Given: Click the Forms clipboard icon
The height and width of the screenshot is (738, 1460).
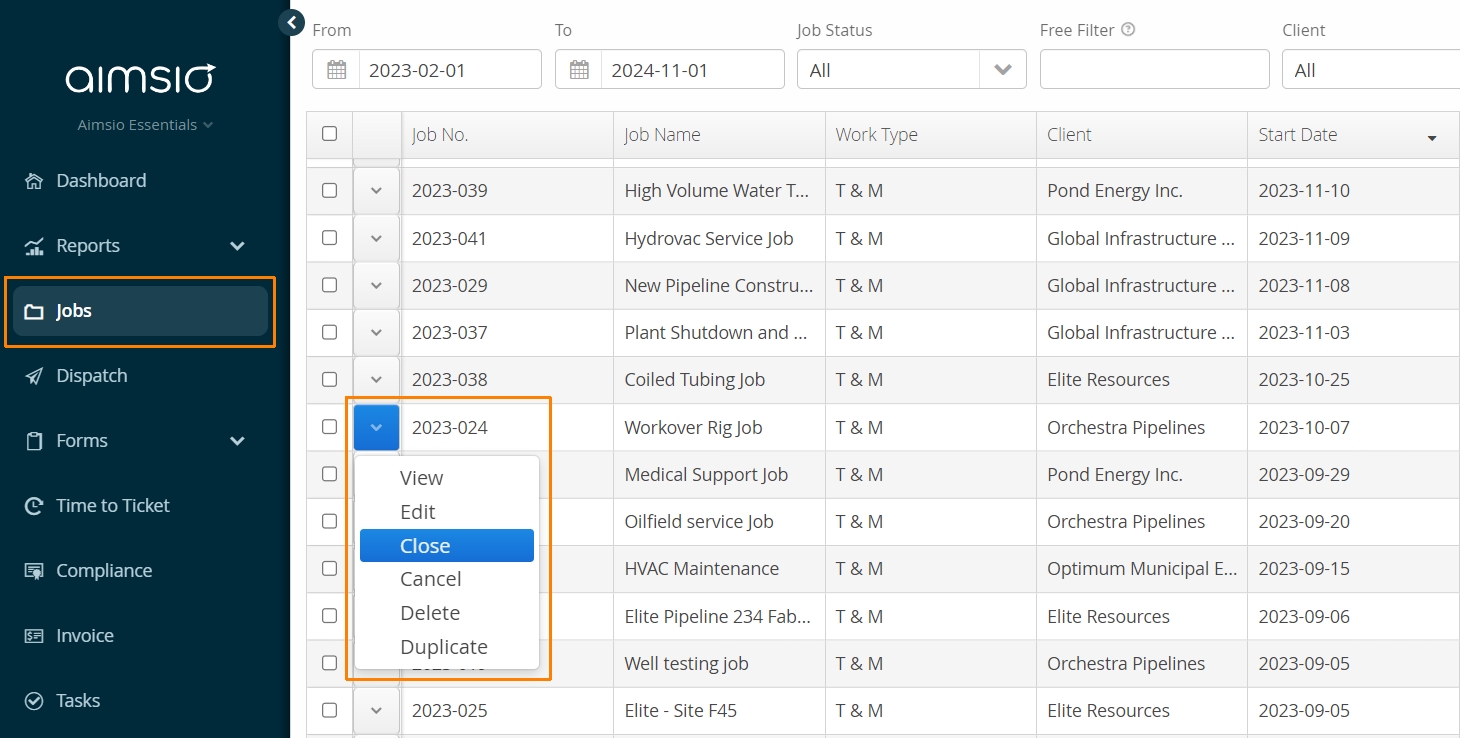Looking at the screenshot, I should [34, 441].
